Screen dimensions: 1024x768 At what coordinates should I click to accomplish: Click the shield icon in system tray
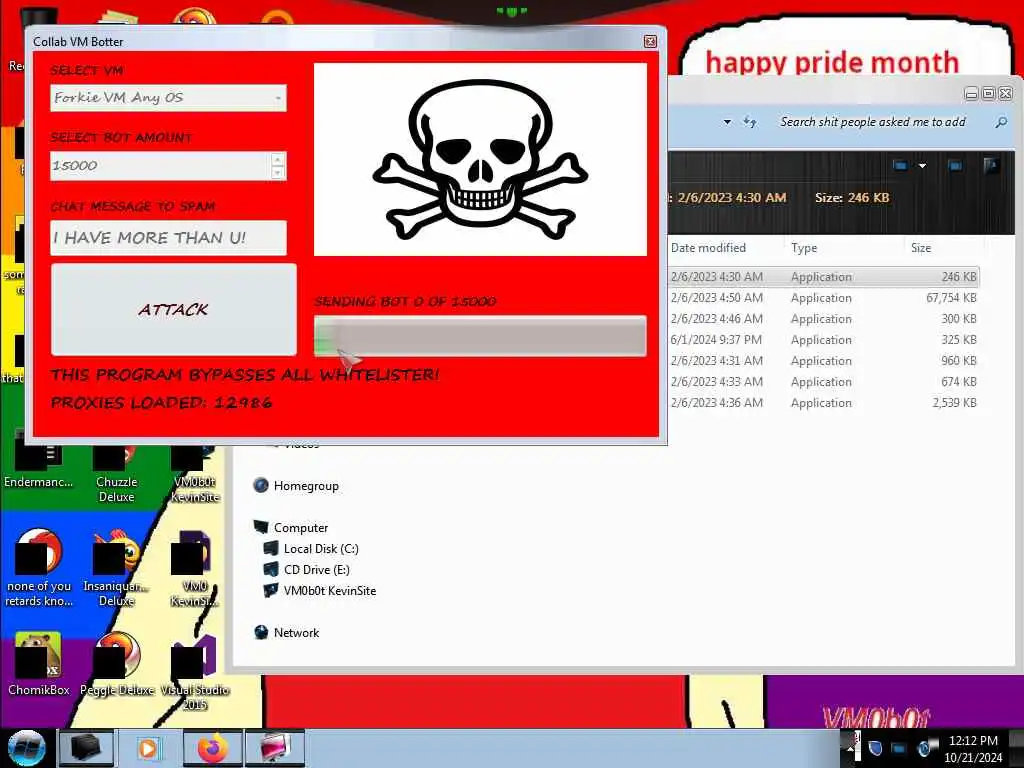(876, 748)
